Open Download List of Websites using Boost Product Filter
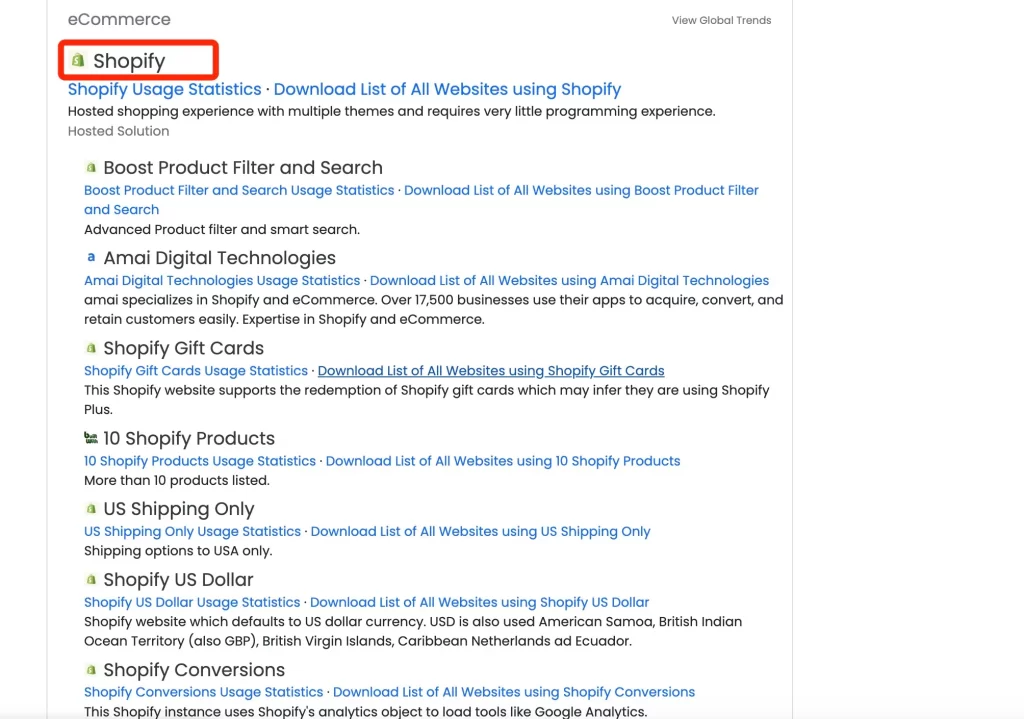Screen dimensions: 1024x719 pyautogui.click(x=421, y=200)
